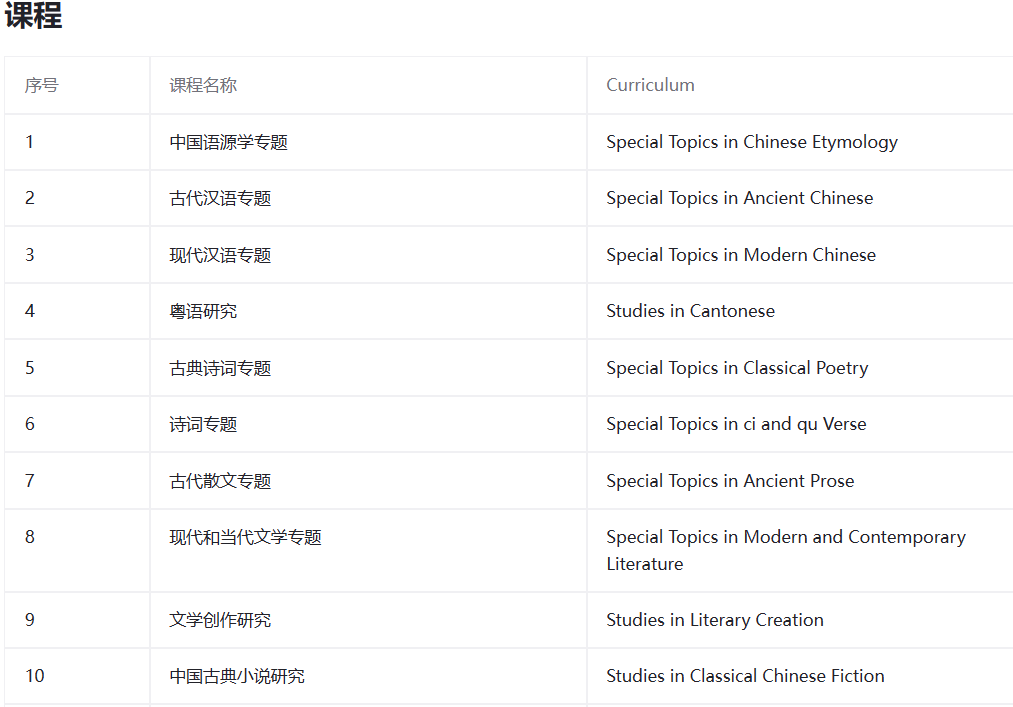Click row number 5 in 序号 column
The height and width of the screenshot is (707, 1013).
[30, 368]
